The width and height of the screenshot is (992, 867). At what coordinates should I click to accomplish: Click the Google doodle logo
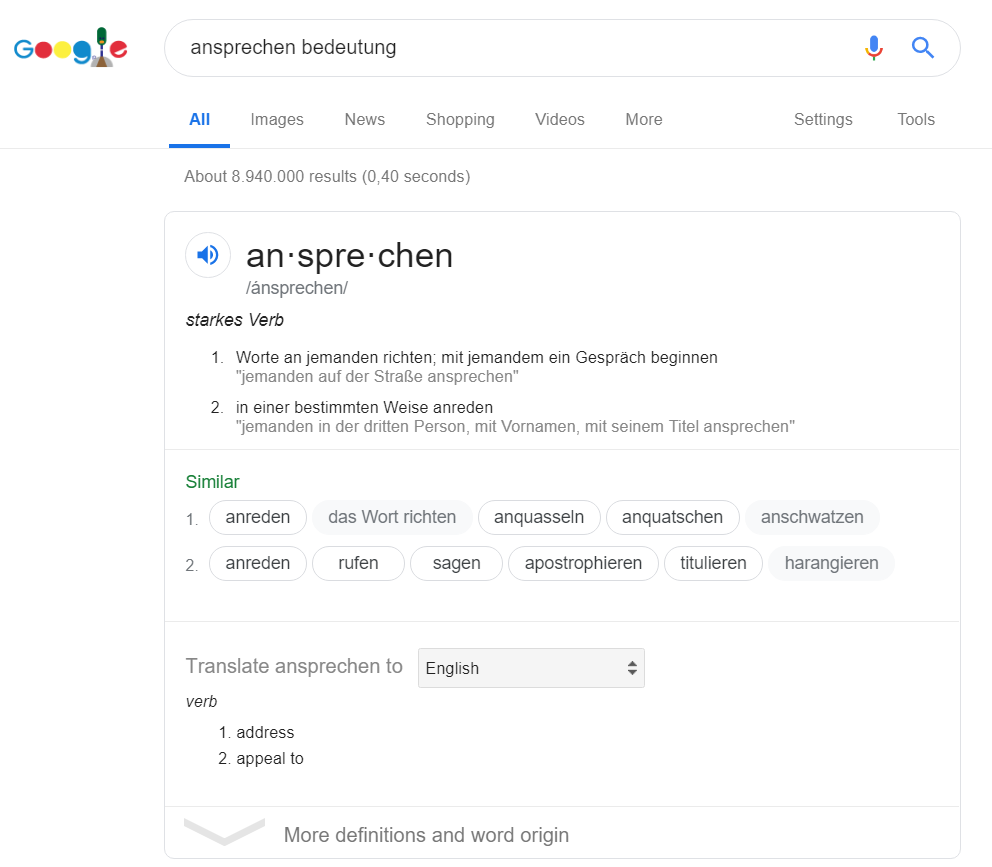click(x=71, y=47)
